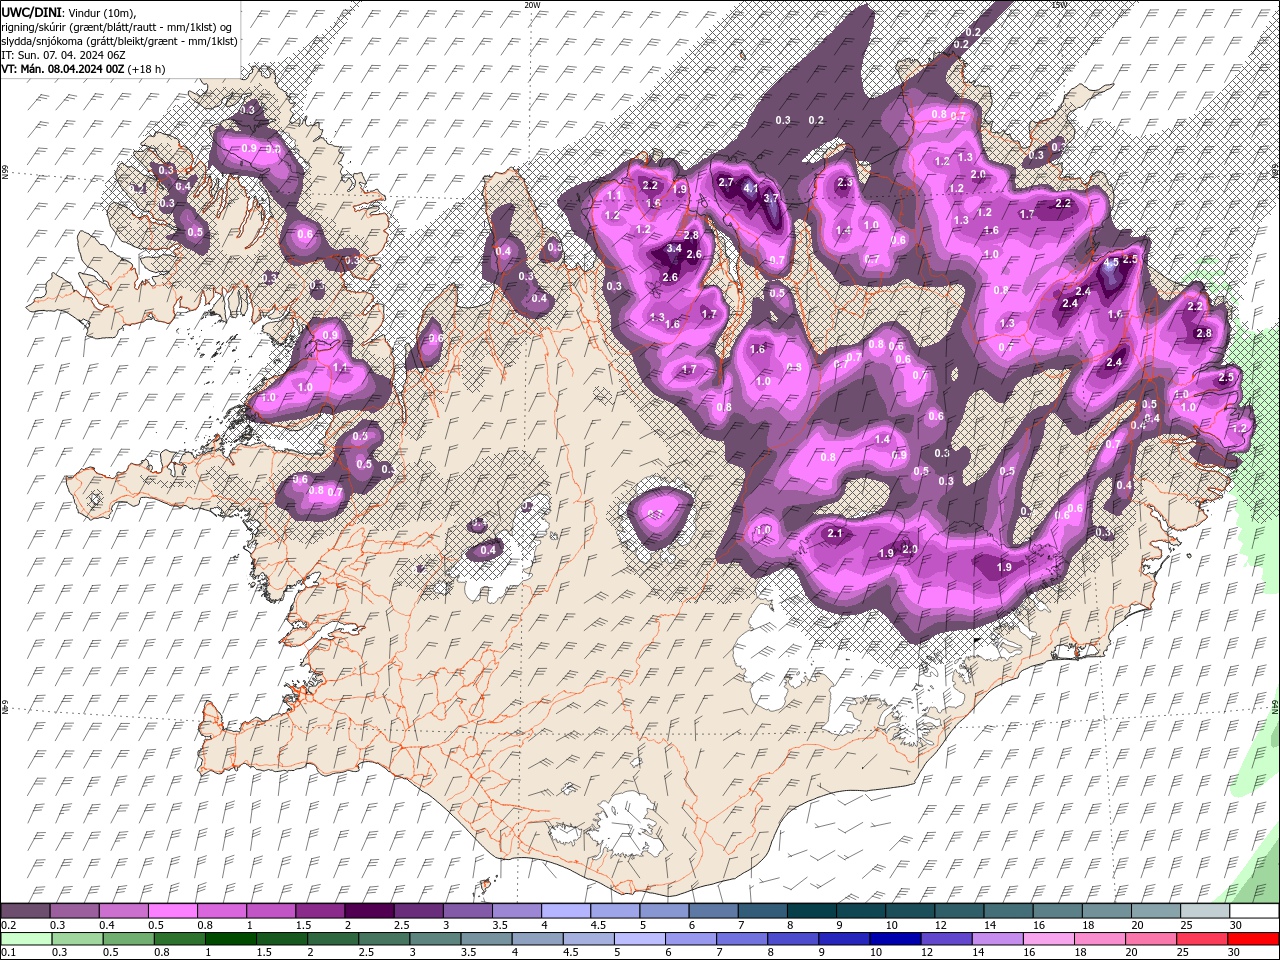The height and width of the screenshot is (960, 1280).
Task: Click the darkest purple 2–2.5 snow legend swatch
Action: point(368,911)
